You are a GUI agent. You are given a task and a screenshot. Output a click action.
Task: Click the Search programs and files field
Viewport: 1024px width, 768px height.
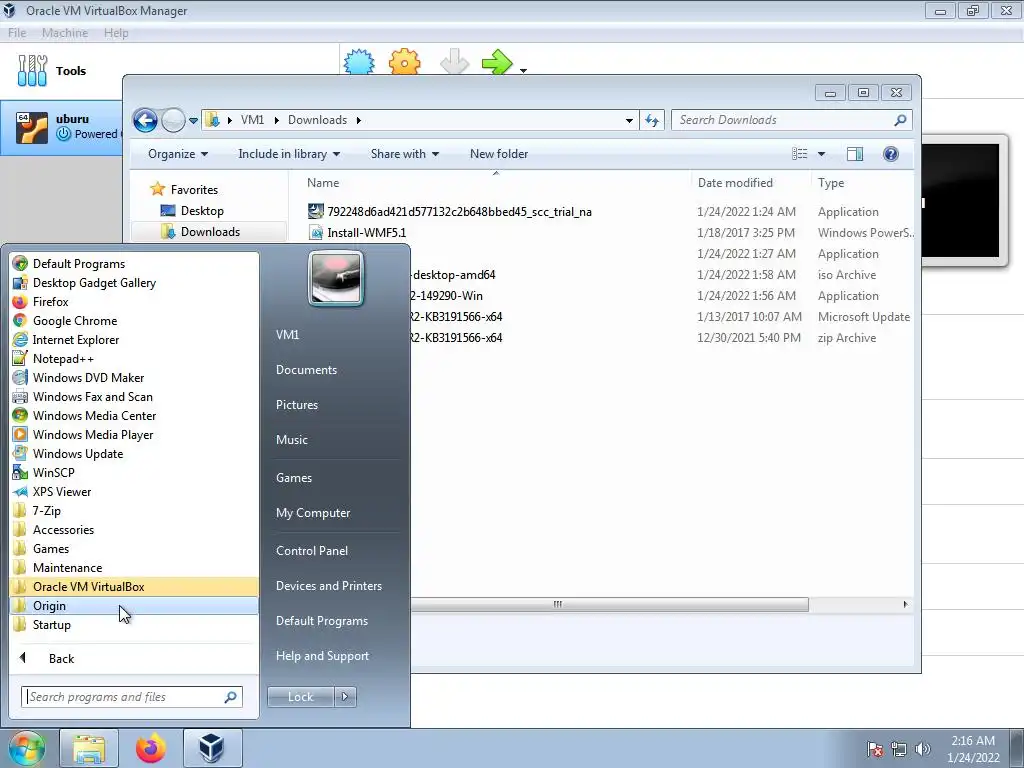[131, 697]
